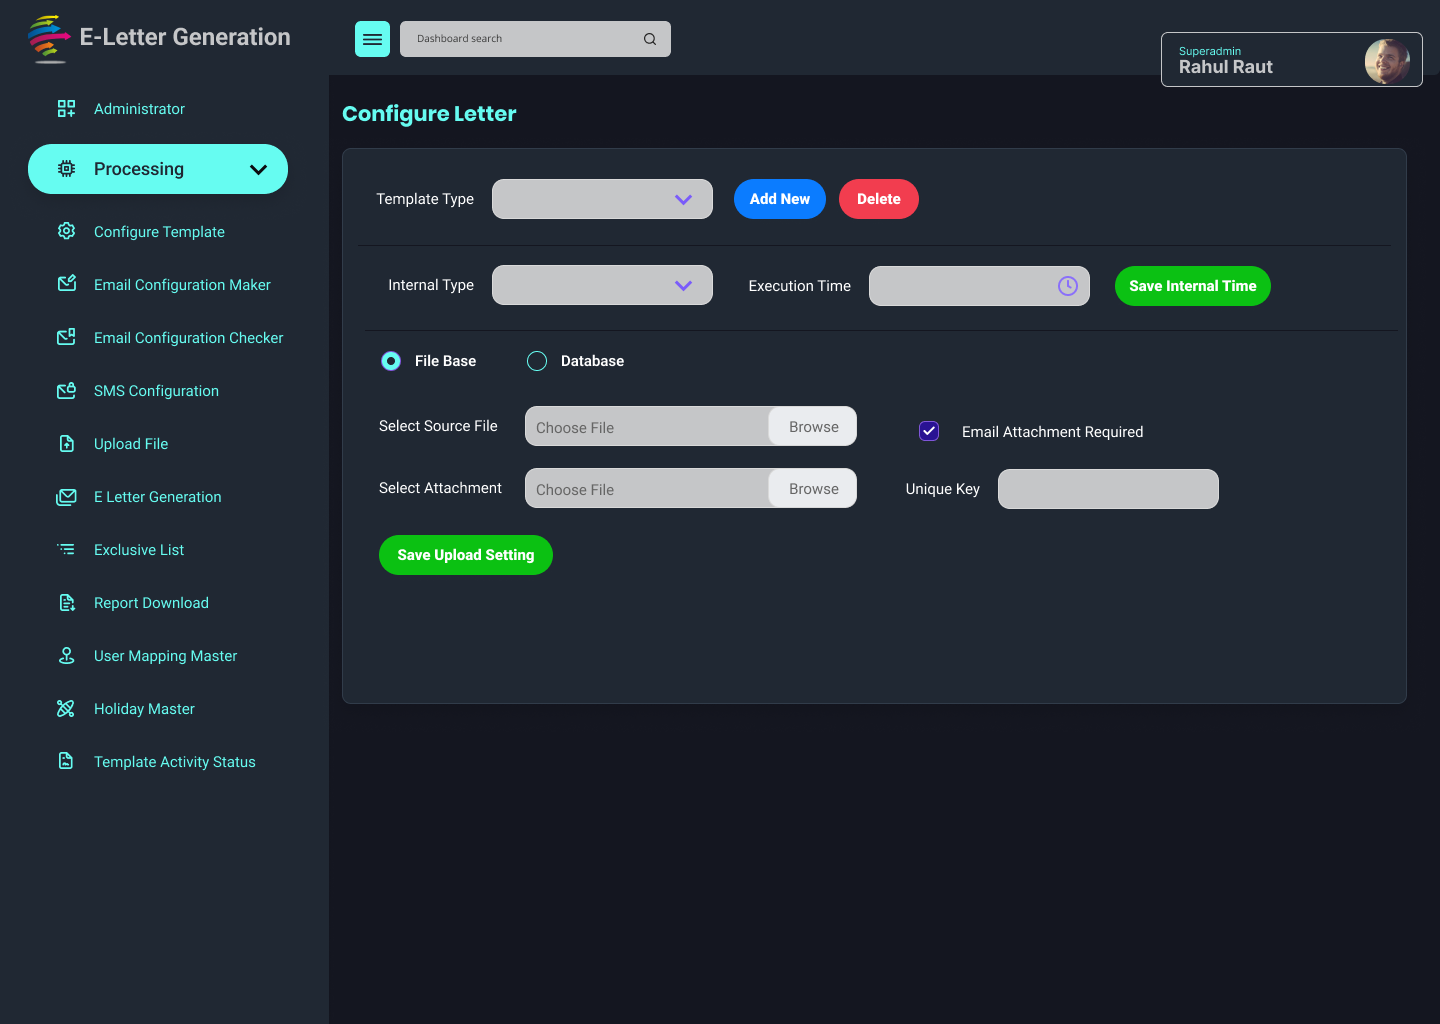The height and width of the screenshot is (1024, 1440).
Task: Click the Configure Template gear icon
Action: click(66, 231)
